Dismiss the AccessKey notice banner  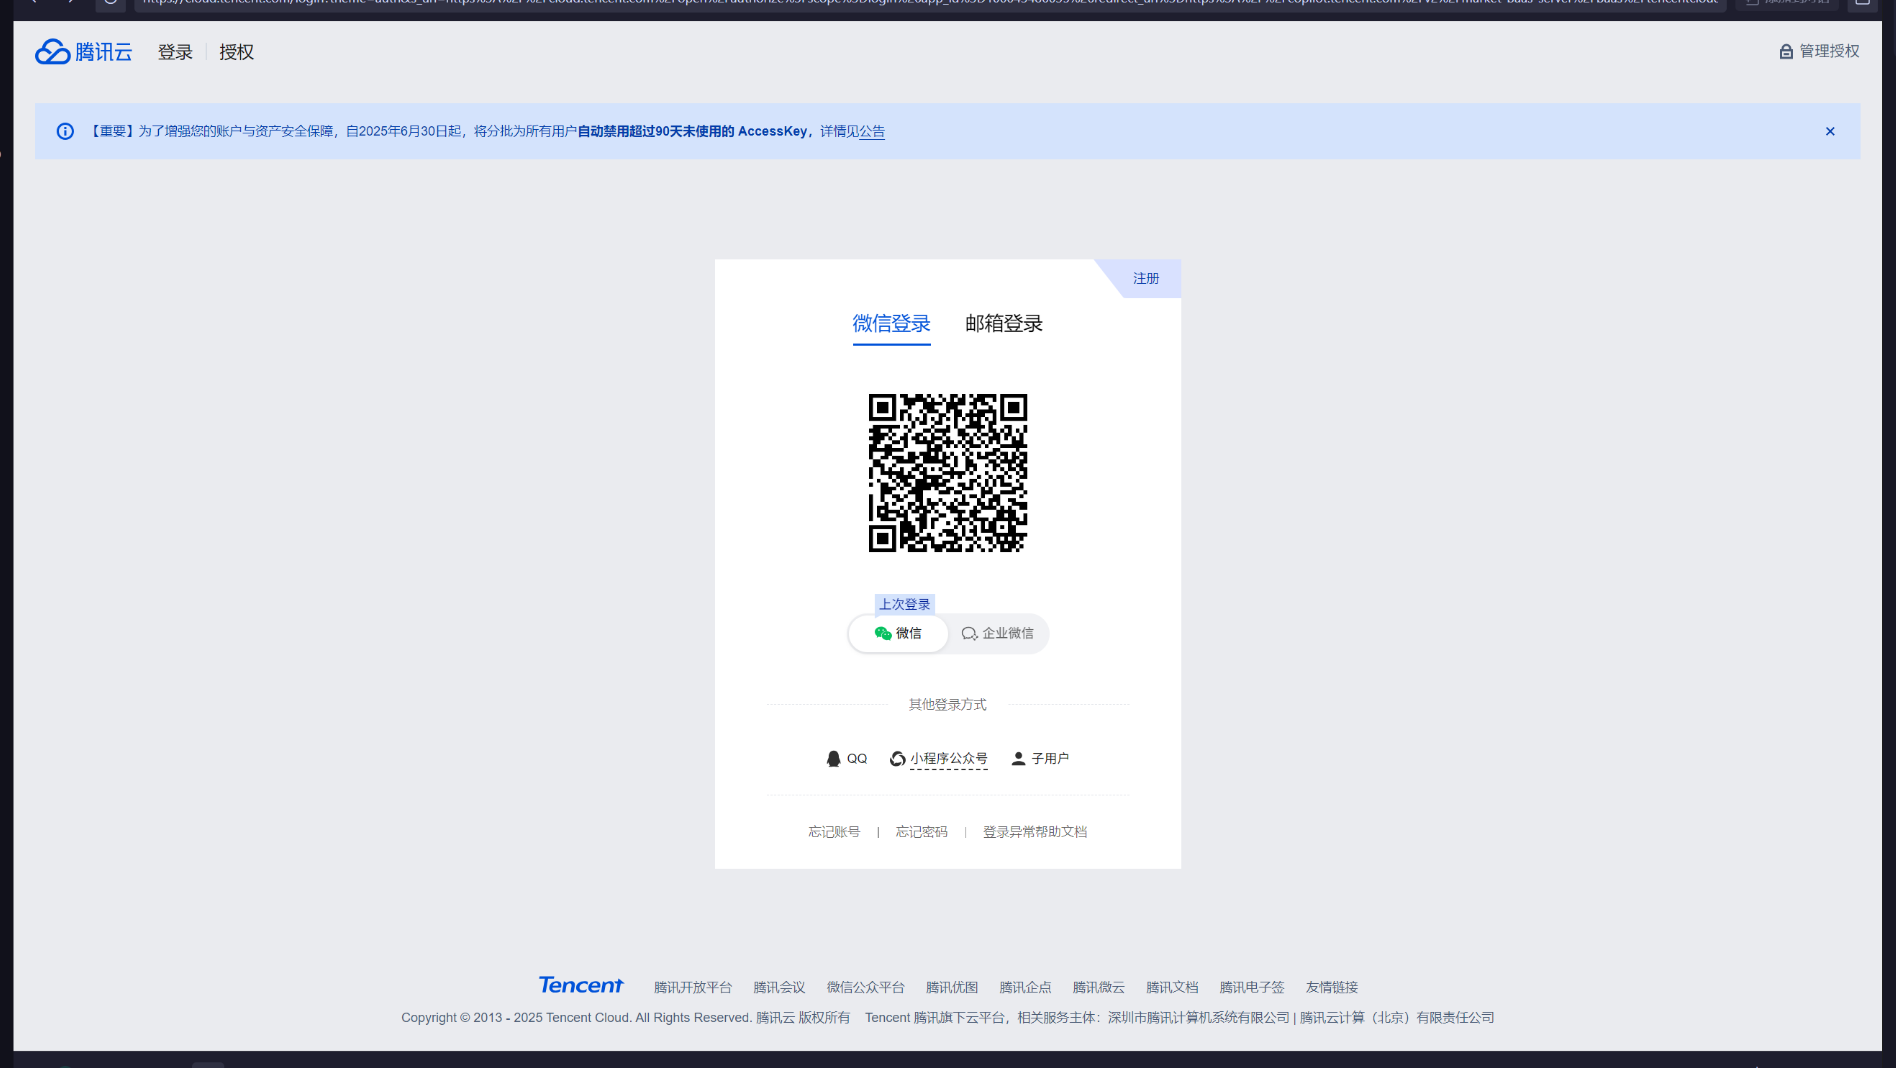(1830, 131)
